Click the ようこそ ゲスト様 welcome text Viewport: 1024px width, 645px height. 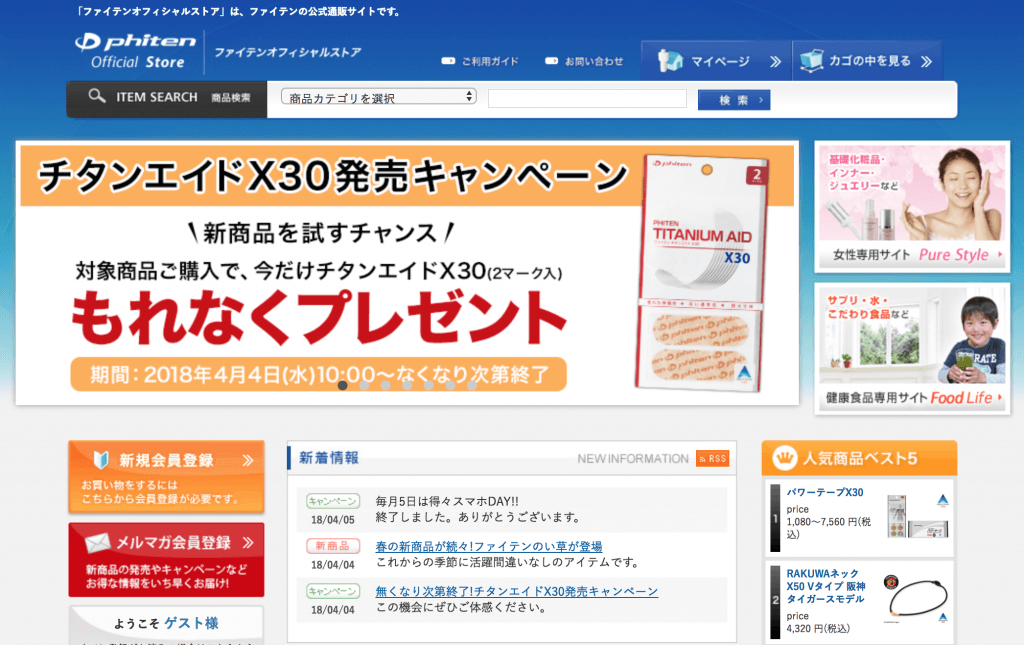[x=166, y=623]
